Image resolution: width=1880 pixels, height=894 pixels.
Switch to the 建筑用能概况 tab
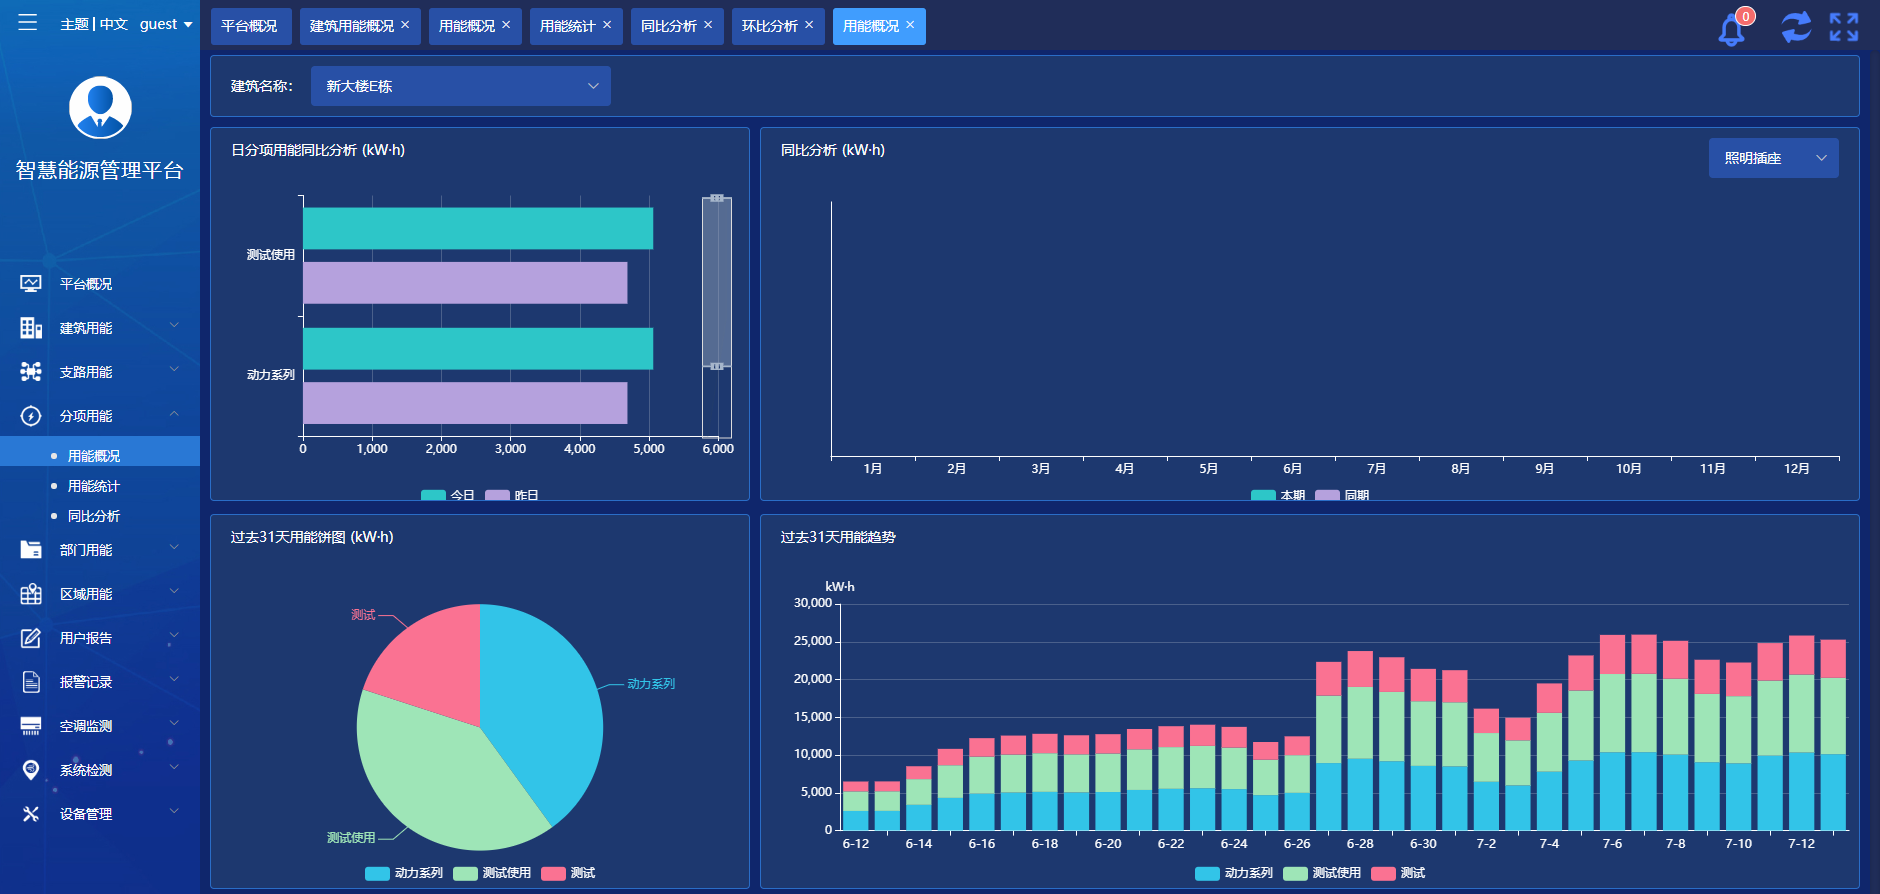[x=351, y=26]
